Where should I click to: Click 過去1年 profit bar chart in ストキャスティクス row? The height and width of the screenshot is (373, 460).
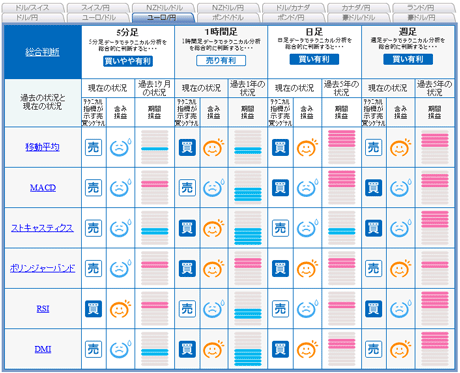pyautogui.click(x=248, y=228)
